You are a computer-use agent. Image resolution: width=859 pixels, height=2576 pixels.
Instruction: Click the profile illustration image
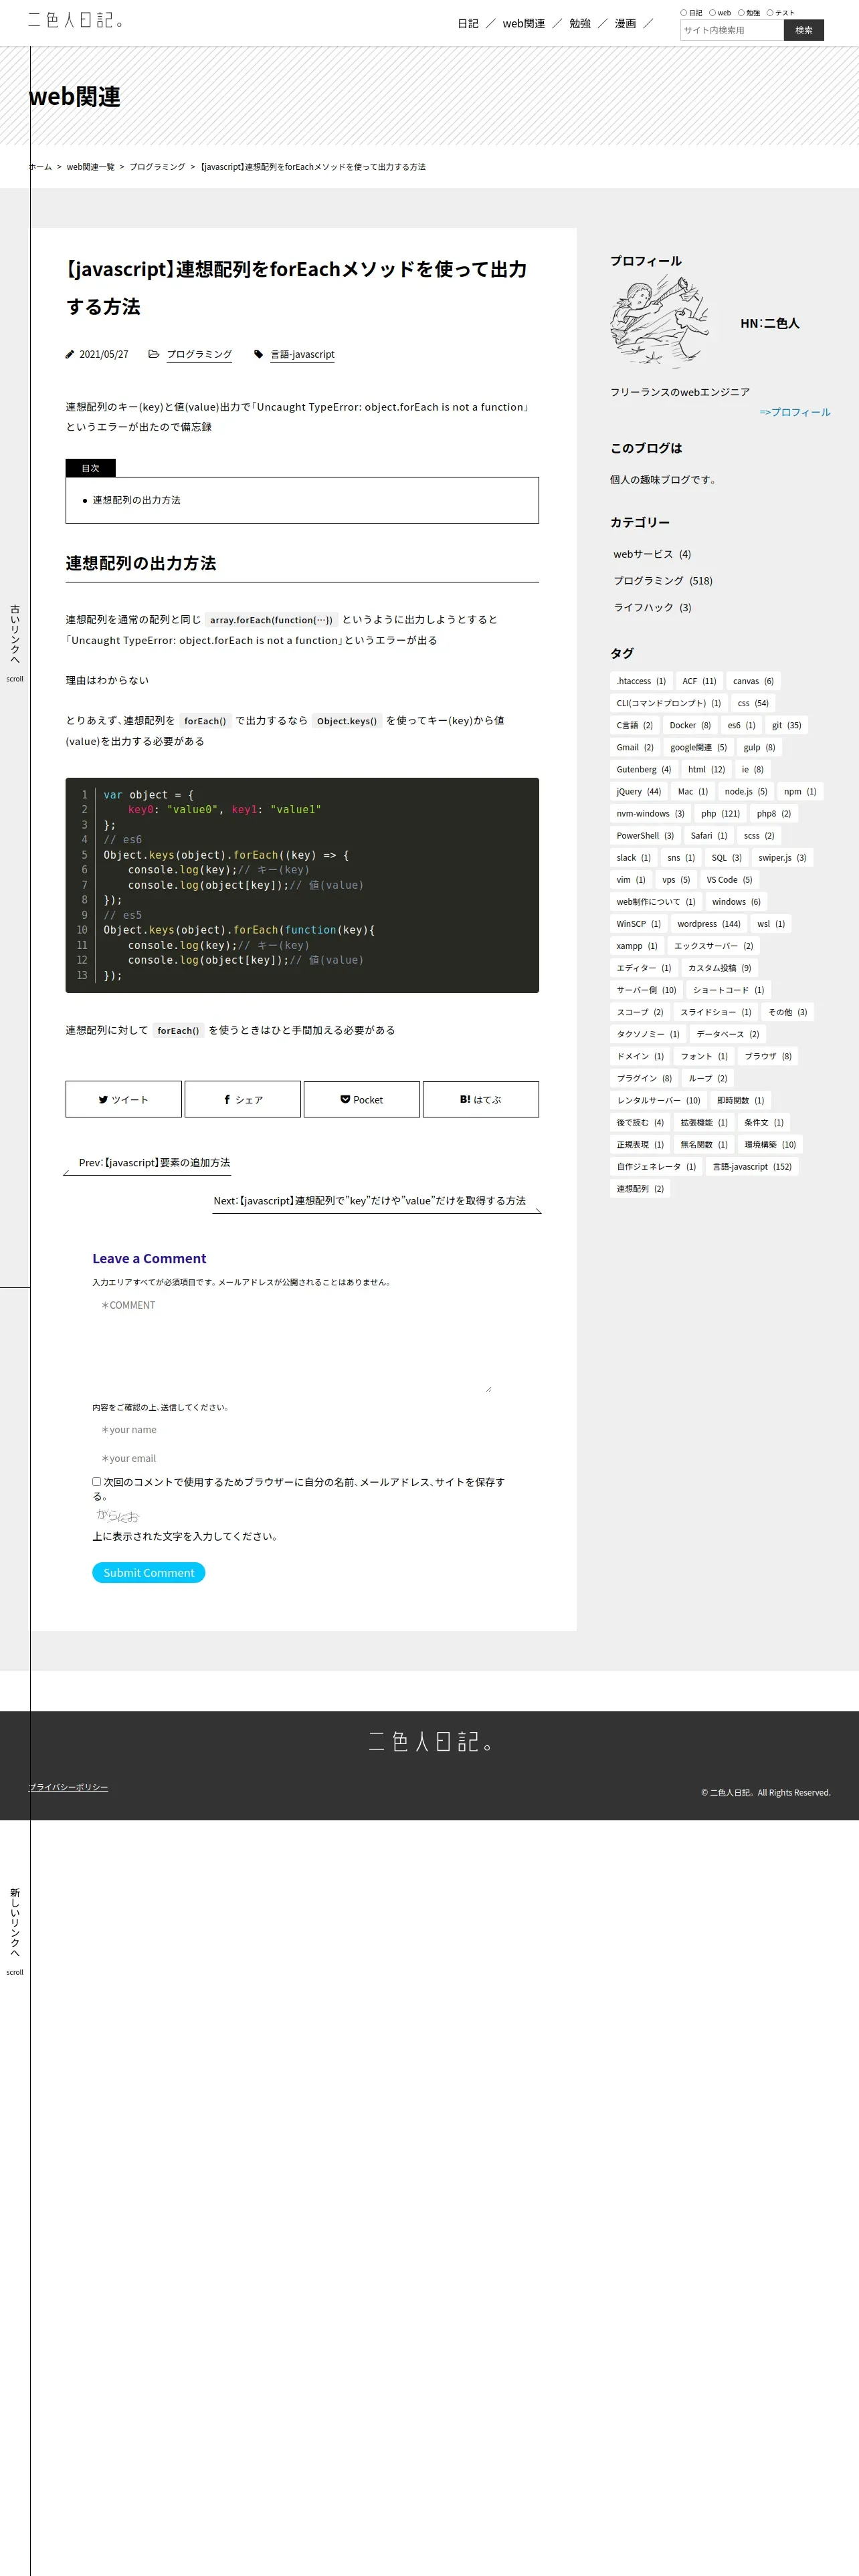coord(660,323)
